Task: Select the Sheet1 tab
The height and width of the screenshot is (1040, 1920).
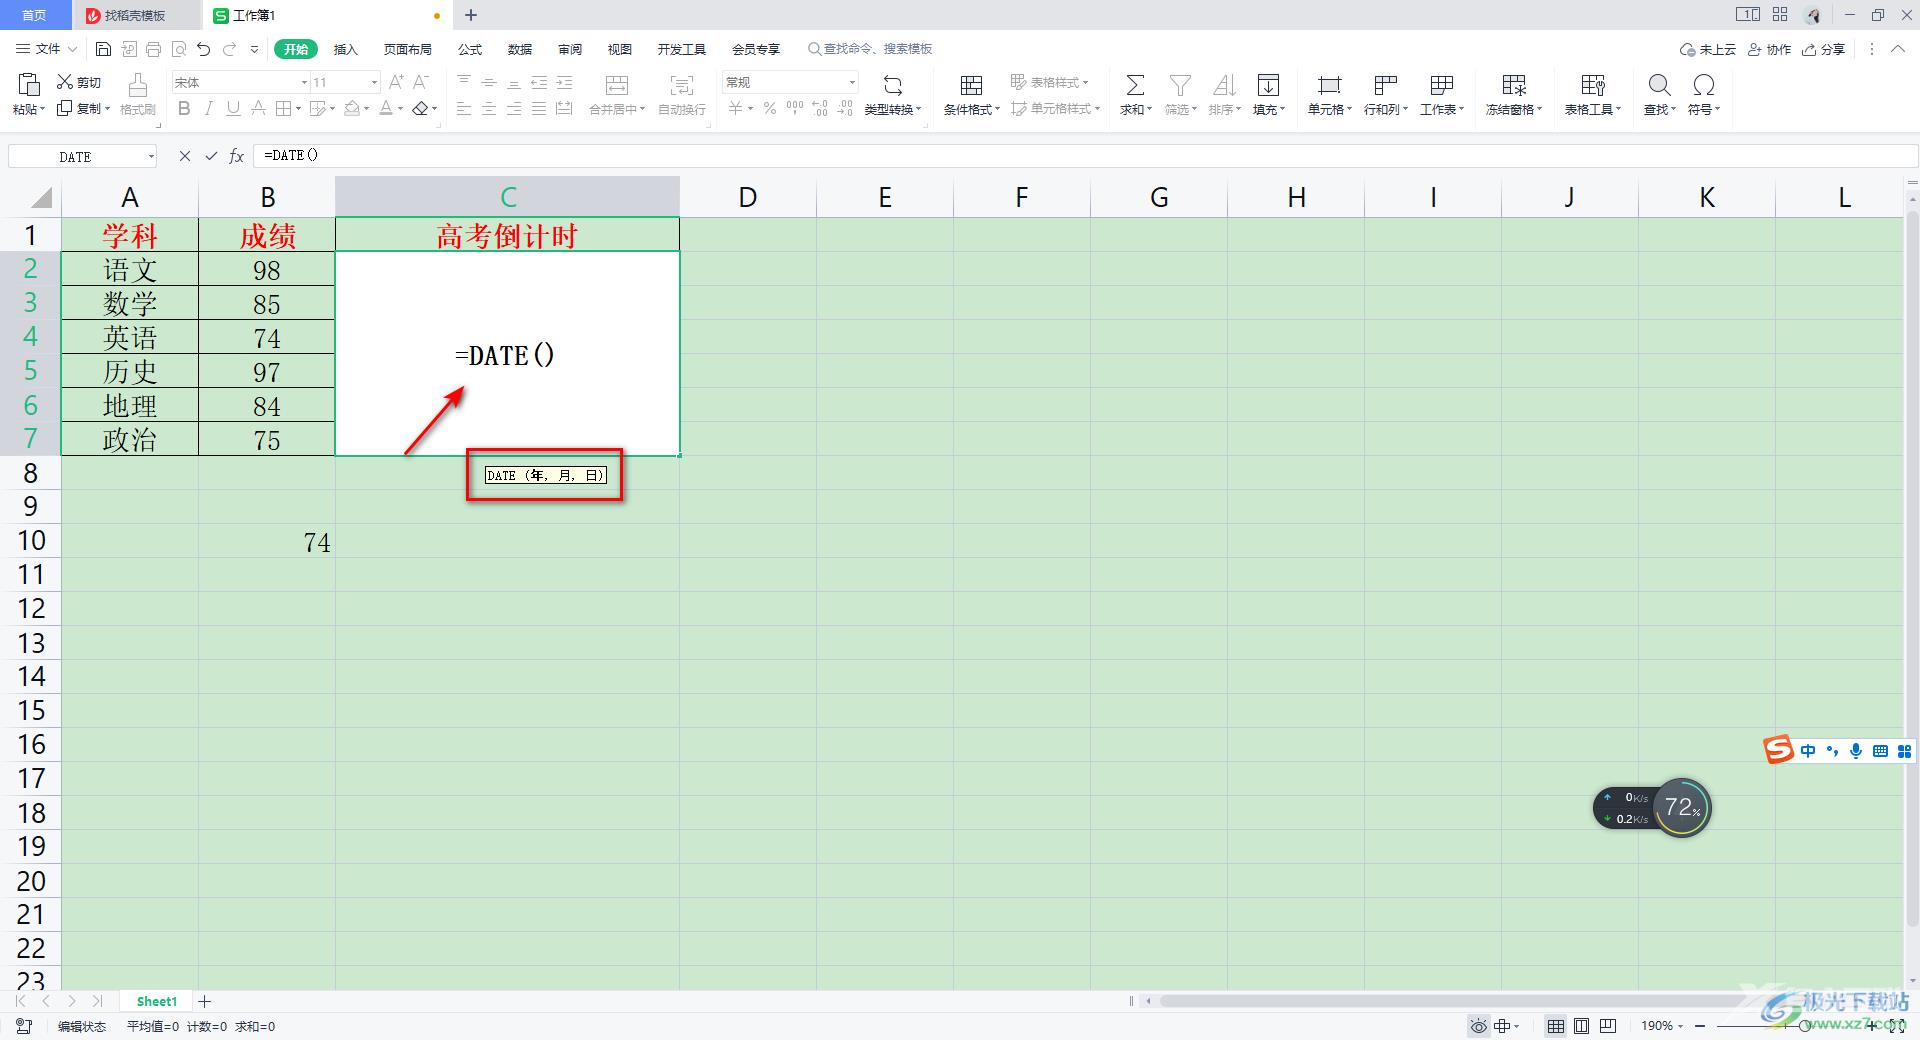Action: pyautogui.click(x=156, y=1001)
